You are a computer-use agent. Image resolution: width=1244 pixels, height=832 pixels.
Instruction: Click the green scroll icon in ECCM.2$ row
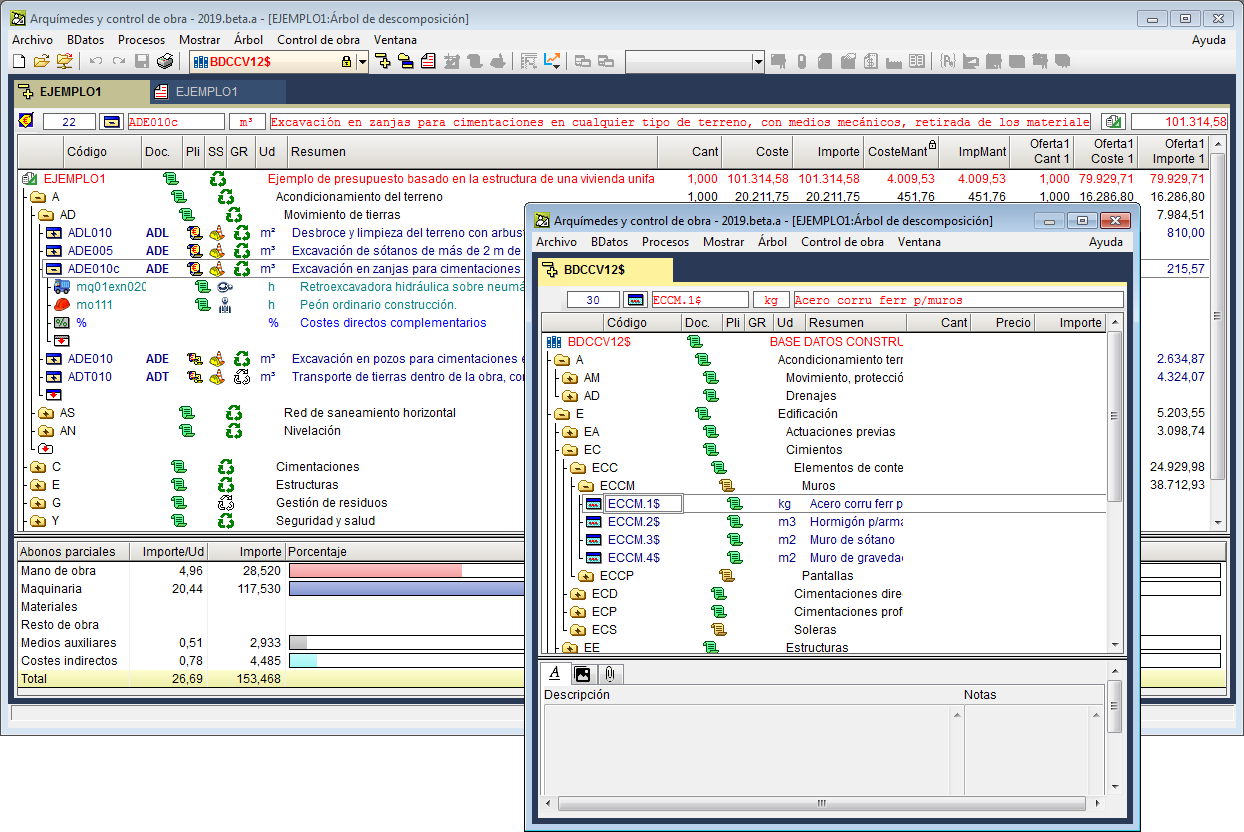point(735,522)
